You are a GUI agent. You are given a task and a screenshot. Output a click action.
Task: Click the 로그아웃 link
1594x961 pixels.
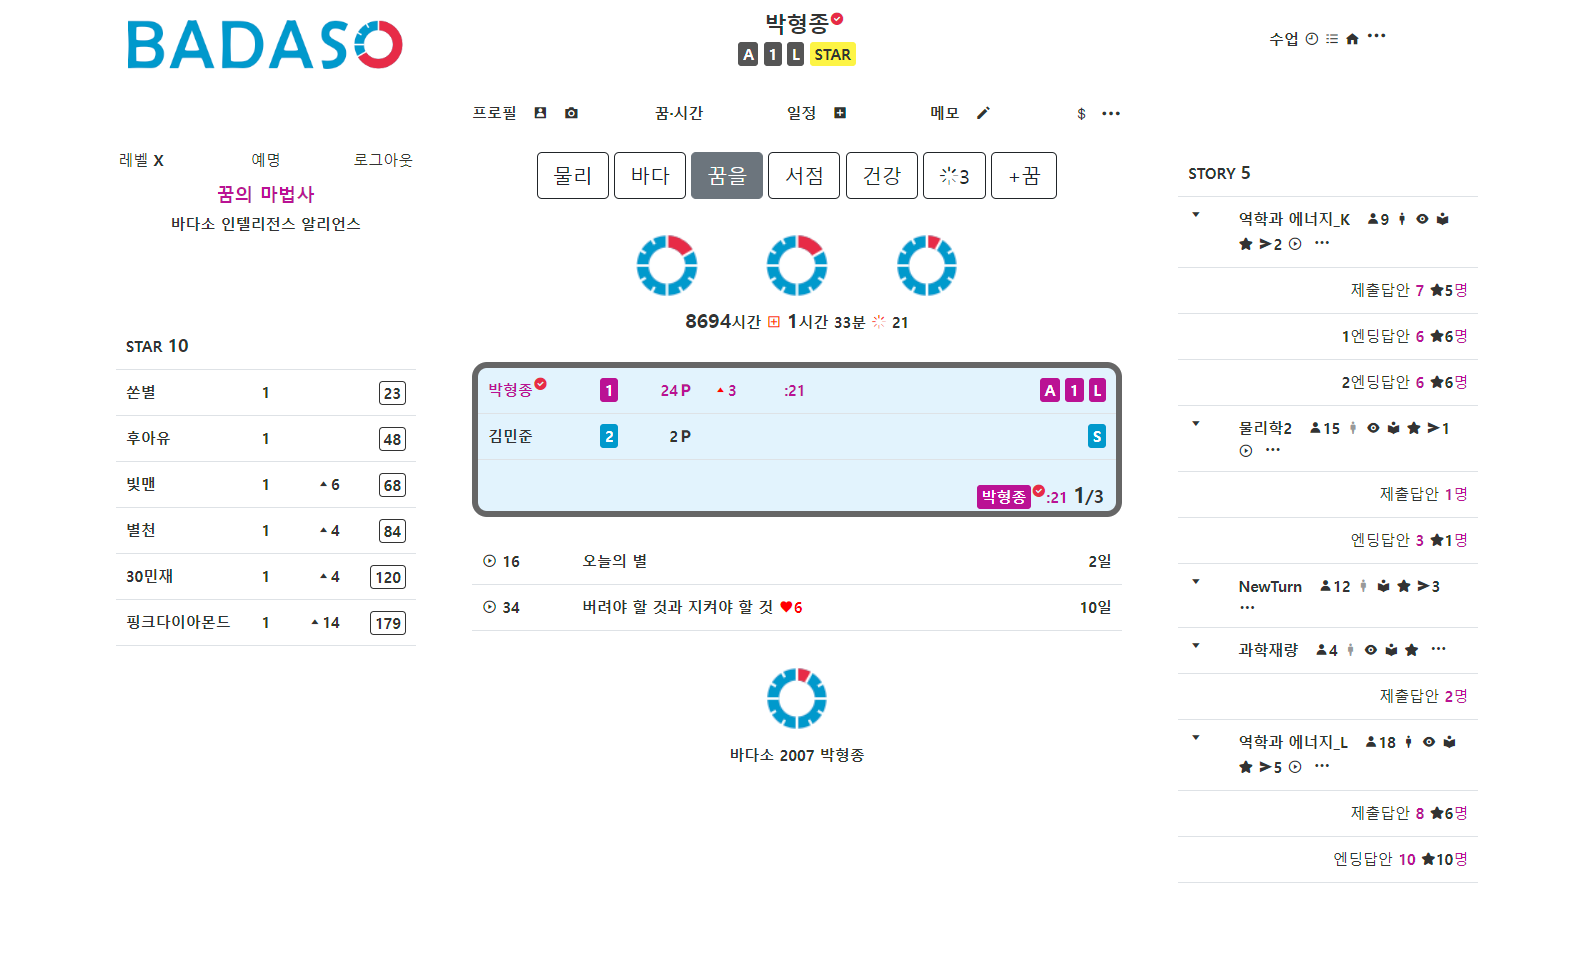tap(383, 160)
